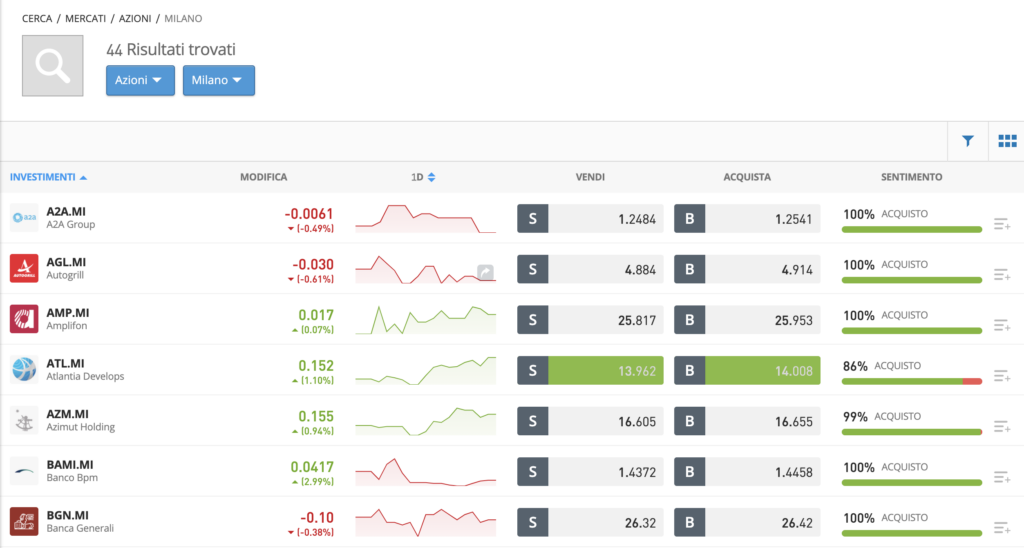Viewport: 1024px width, 548px height.
Task: Open the BAMI.MI ticker name
Action: pyautogui.click(x=70, y=464)
